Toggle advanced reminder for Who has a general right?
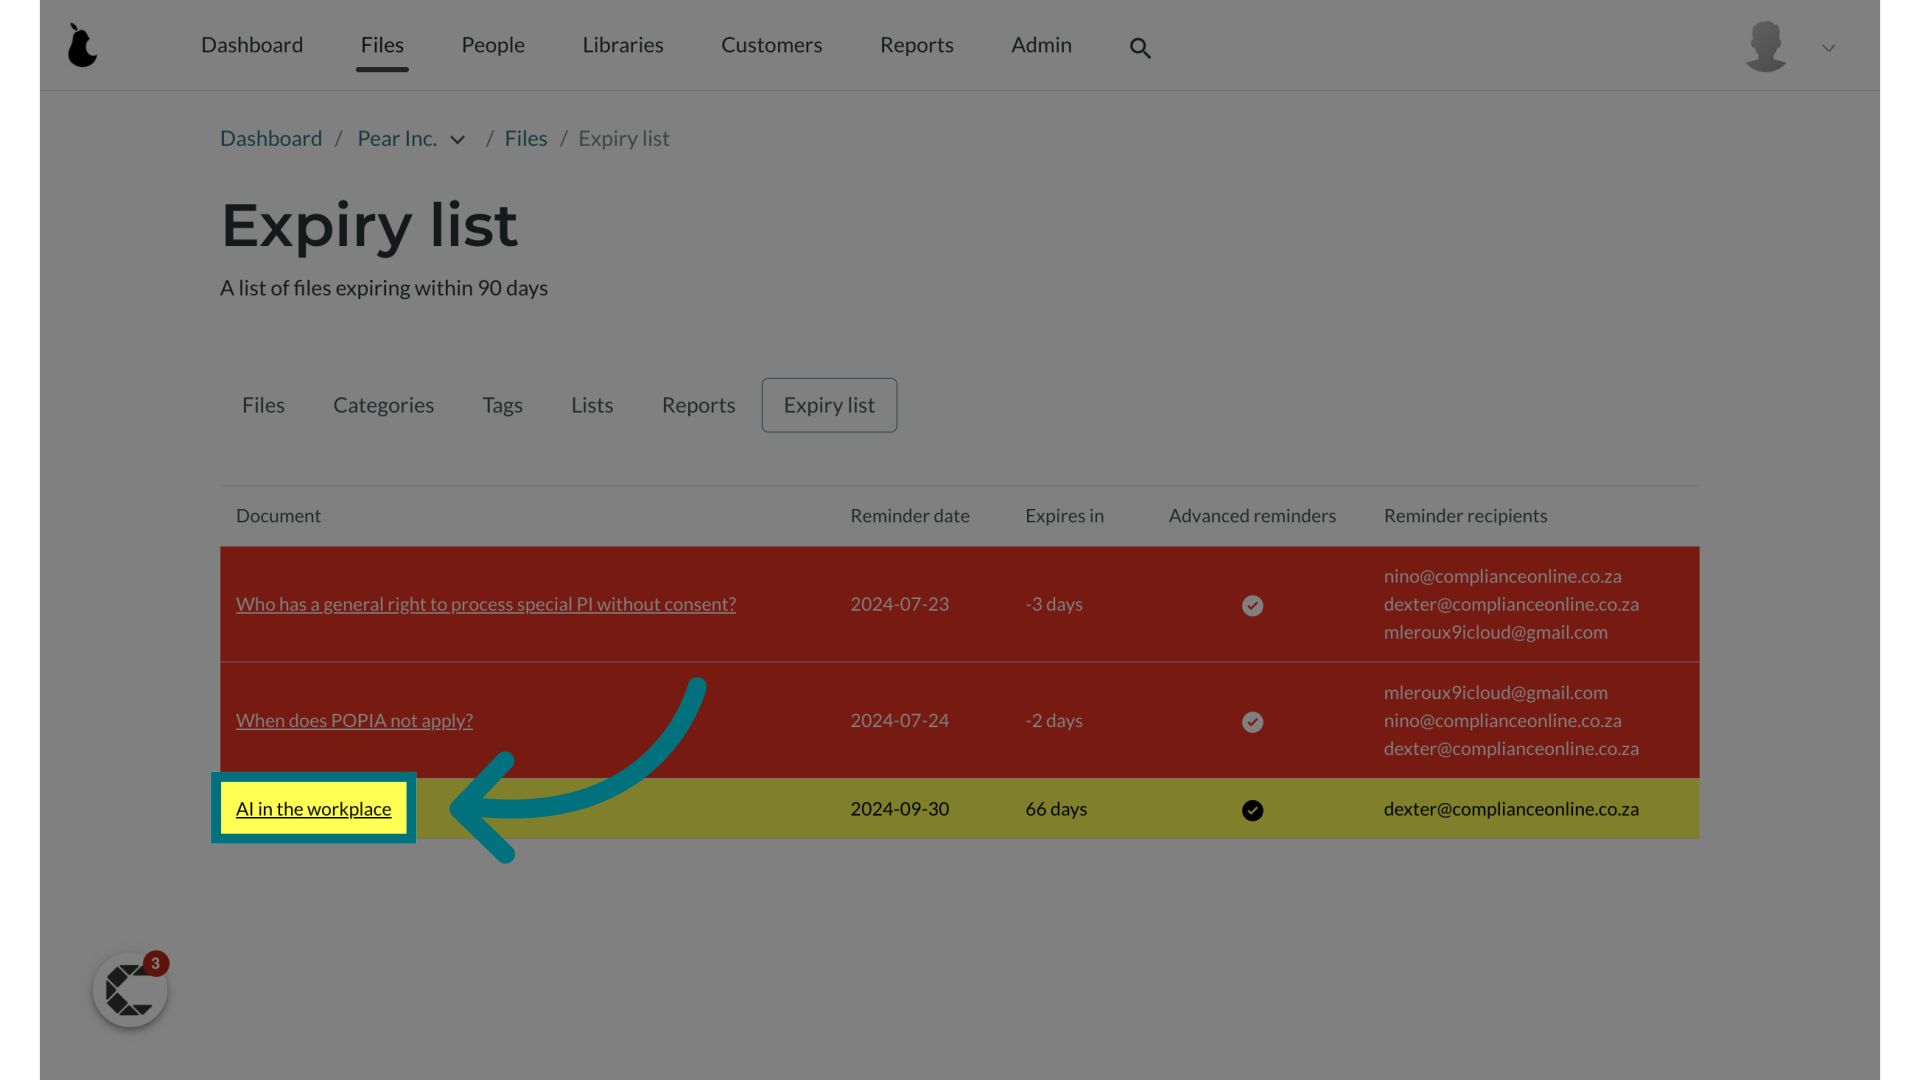This screenshot has height=1080, width=1920. 1251,604
